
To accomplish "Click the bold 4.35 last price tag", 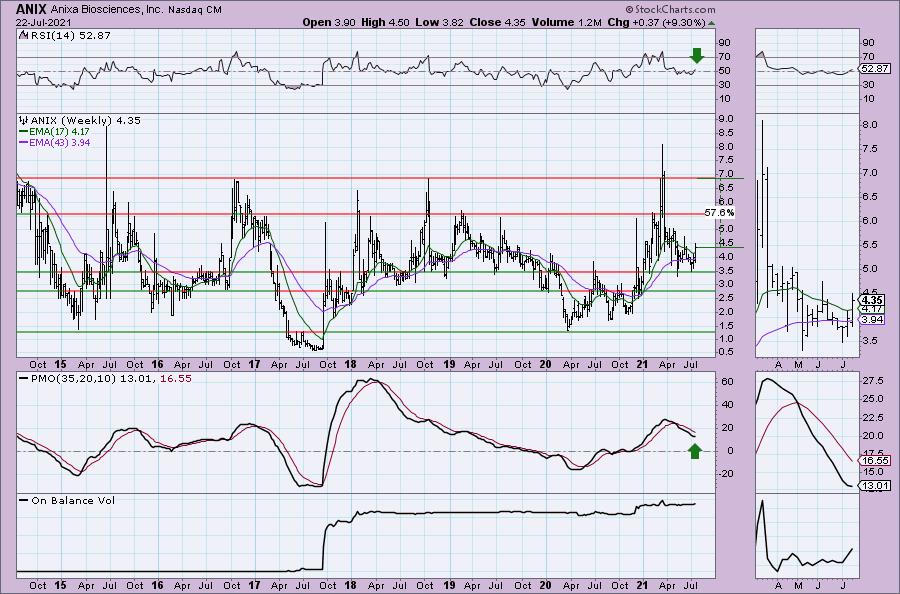I will coord(872,300).
